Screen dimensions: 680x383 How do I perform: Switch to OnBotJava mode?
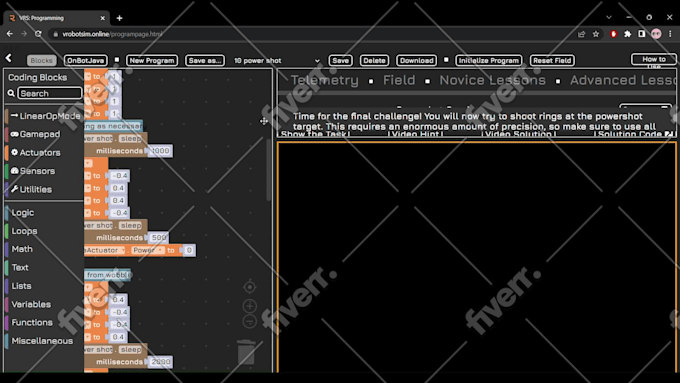86,60
